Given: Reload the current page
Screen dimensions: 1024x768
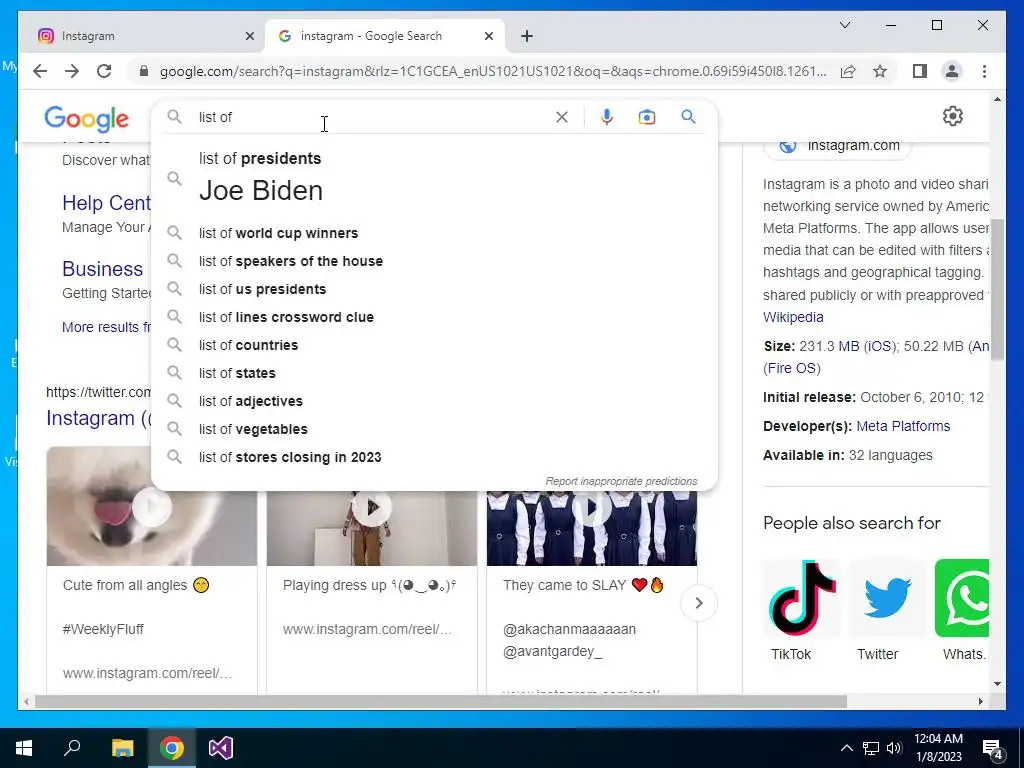Looking at the screenshot, I should click(104, 71).
